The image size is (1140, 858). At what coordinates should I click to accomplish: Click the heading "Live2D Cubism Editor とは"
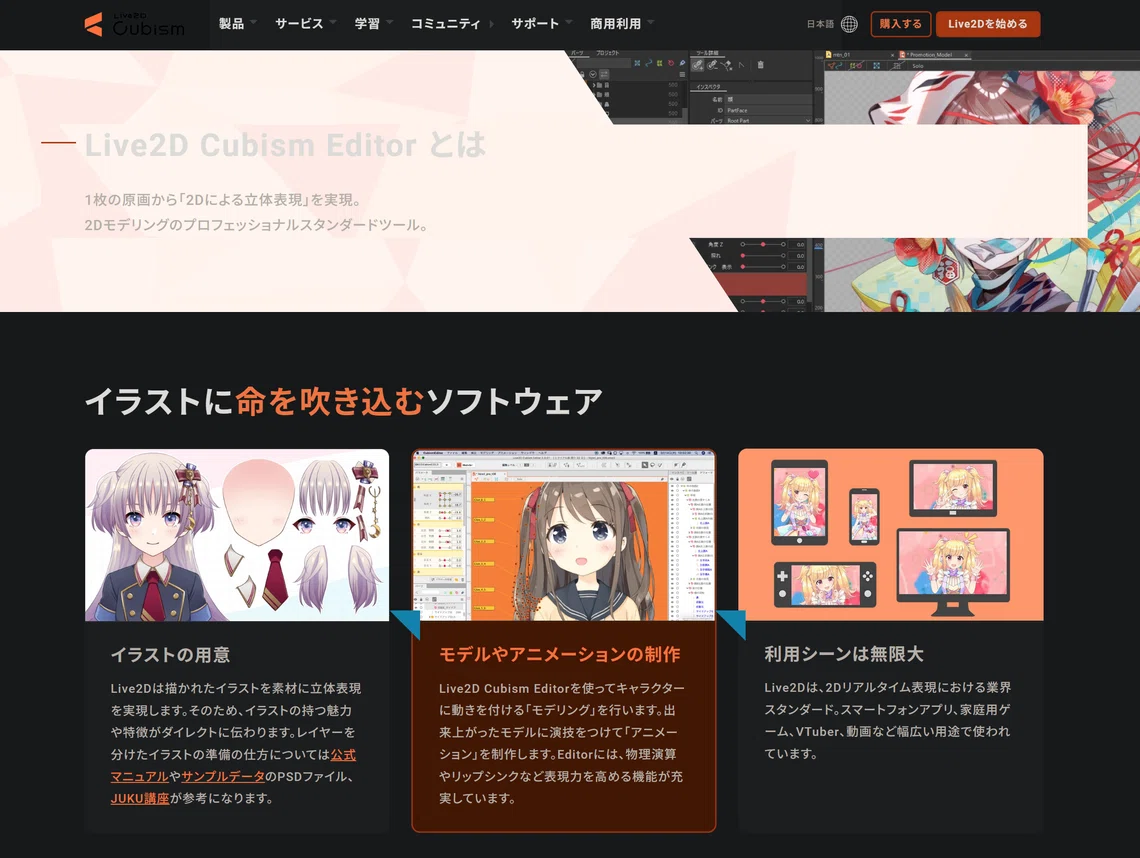tap(285, 145)
